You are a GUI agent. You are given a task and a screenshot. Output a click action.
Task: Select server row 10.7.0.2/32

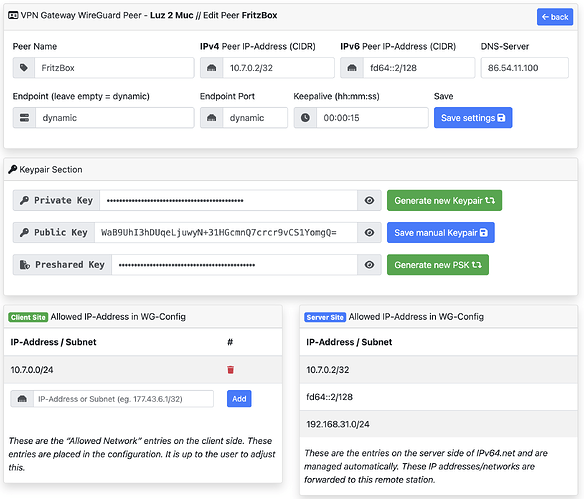click(439, 370)
